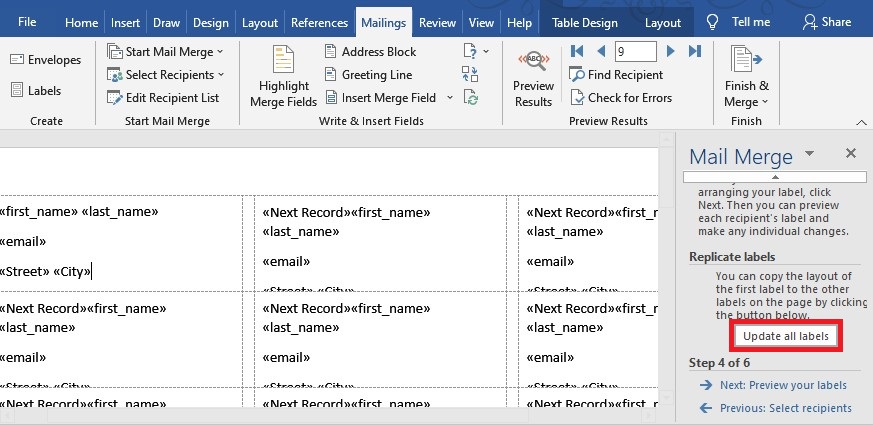Screen dimensions: 873x425
Task: Switch to the Home tab
Action: tap(81, 23)
